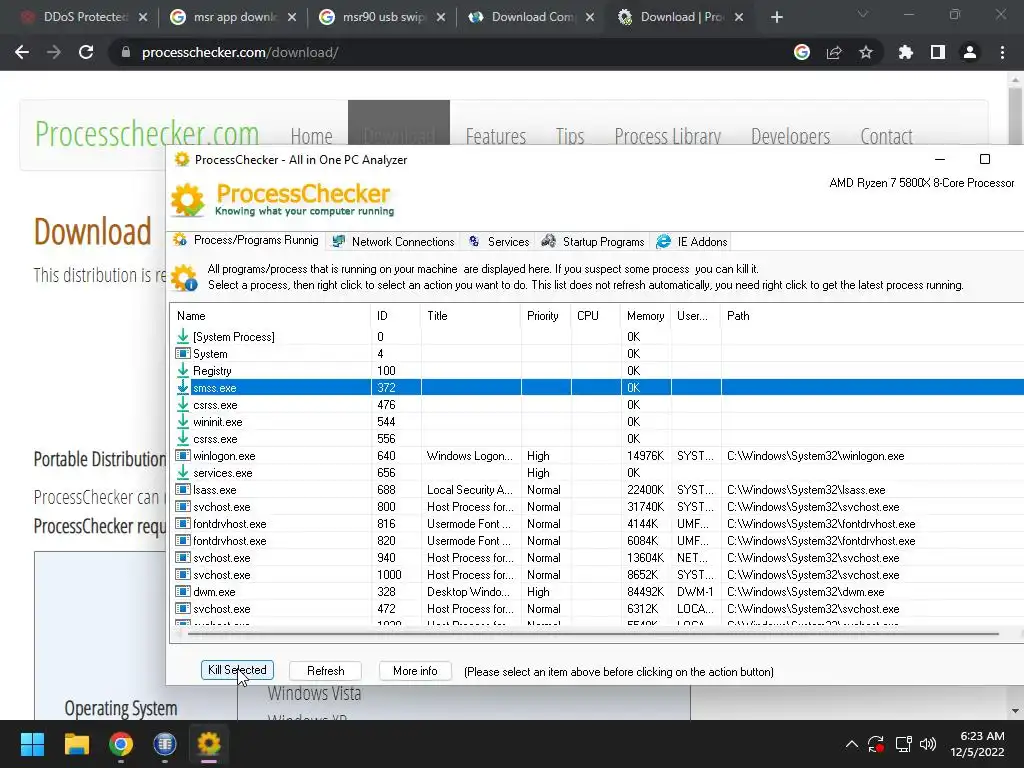Toggle Chrome side panel icon

[938, 52]
